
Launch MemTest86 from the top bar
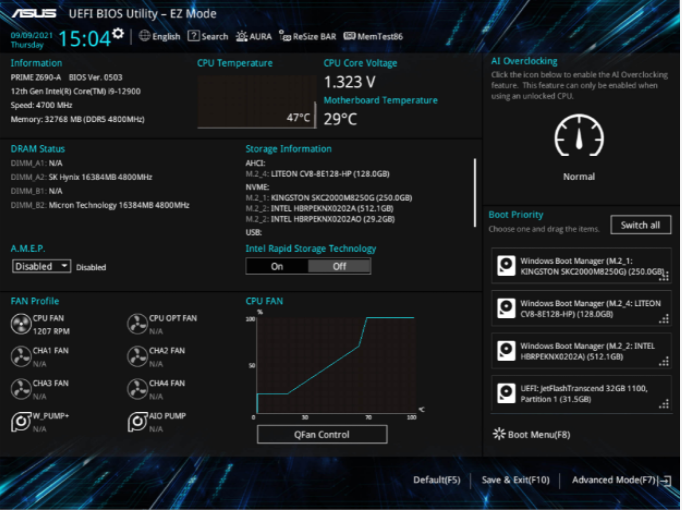point(373,37)
